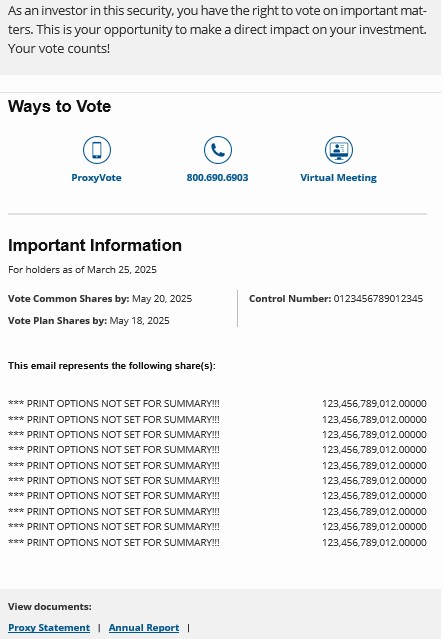The width and height of the screenshot is (443, 639).
Task: Open the Annual Report document
Action: (x=144, y=628)
